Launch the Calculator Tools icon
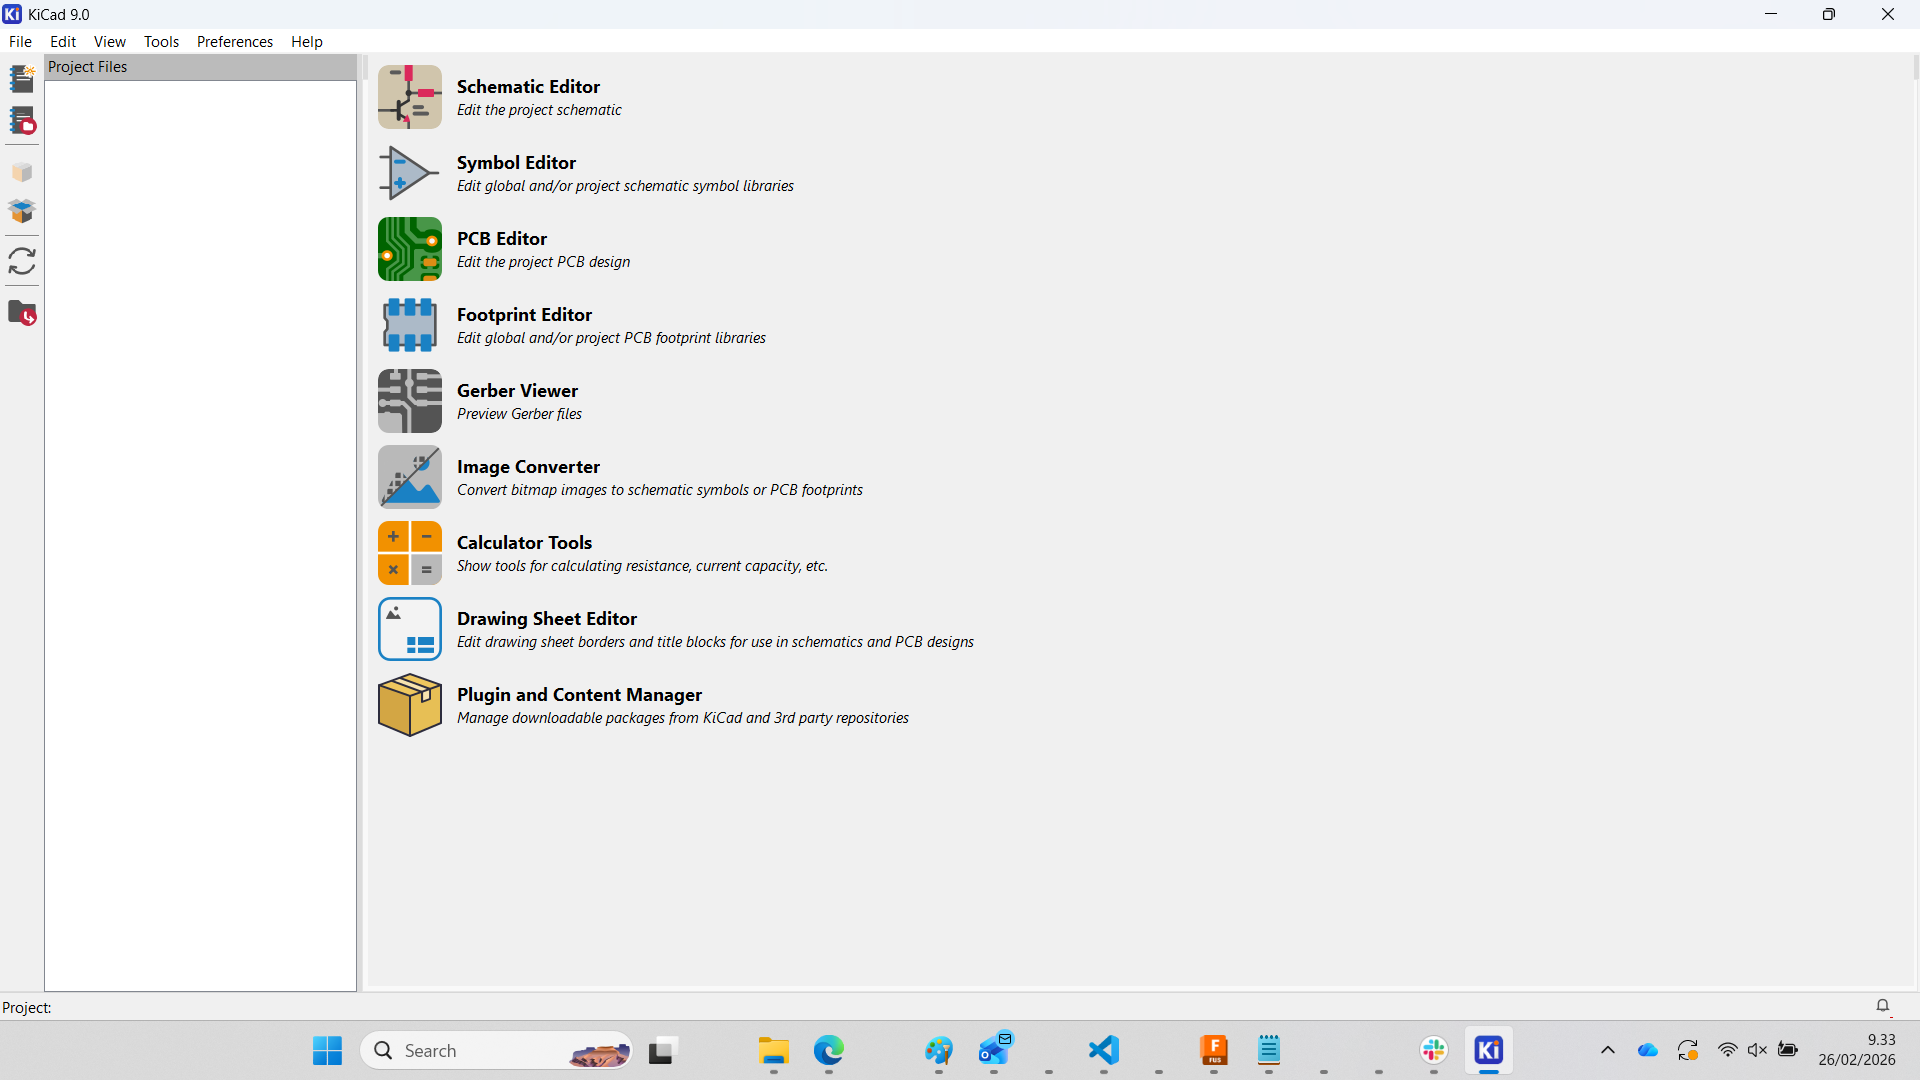Image resolution: width=1920 pixels, height=1080 pixels. [409, 553]
